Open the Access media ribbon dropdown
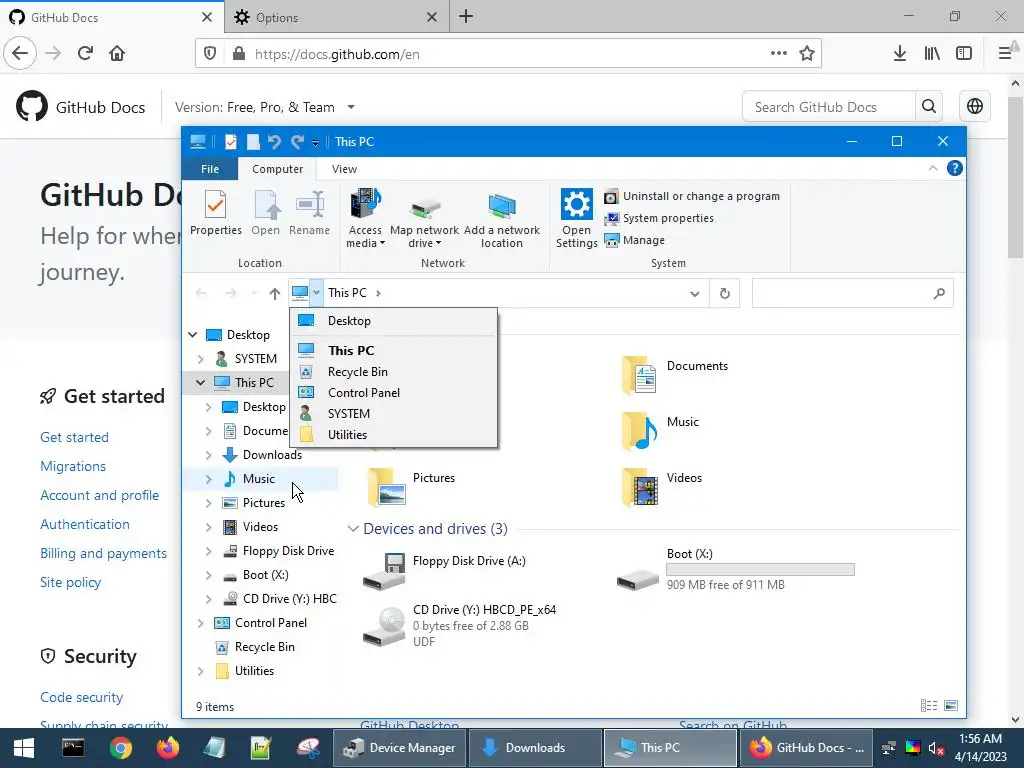The image size is (1024, 768). (365, 219)
